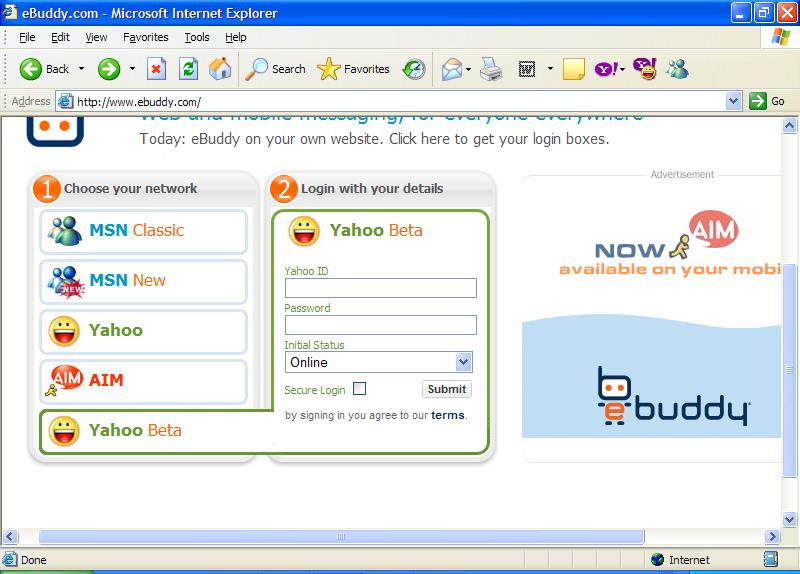This screenshot has width=800, height=574.
Task: Click the yellow note toolbar icon
Action: pyautogui.click(x=573, y=69)
